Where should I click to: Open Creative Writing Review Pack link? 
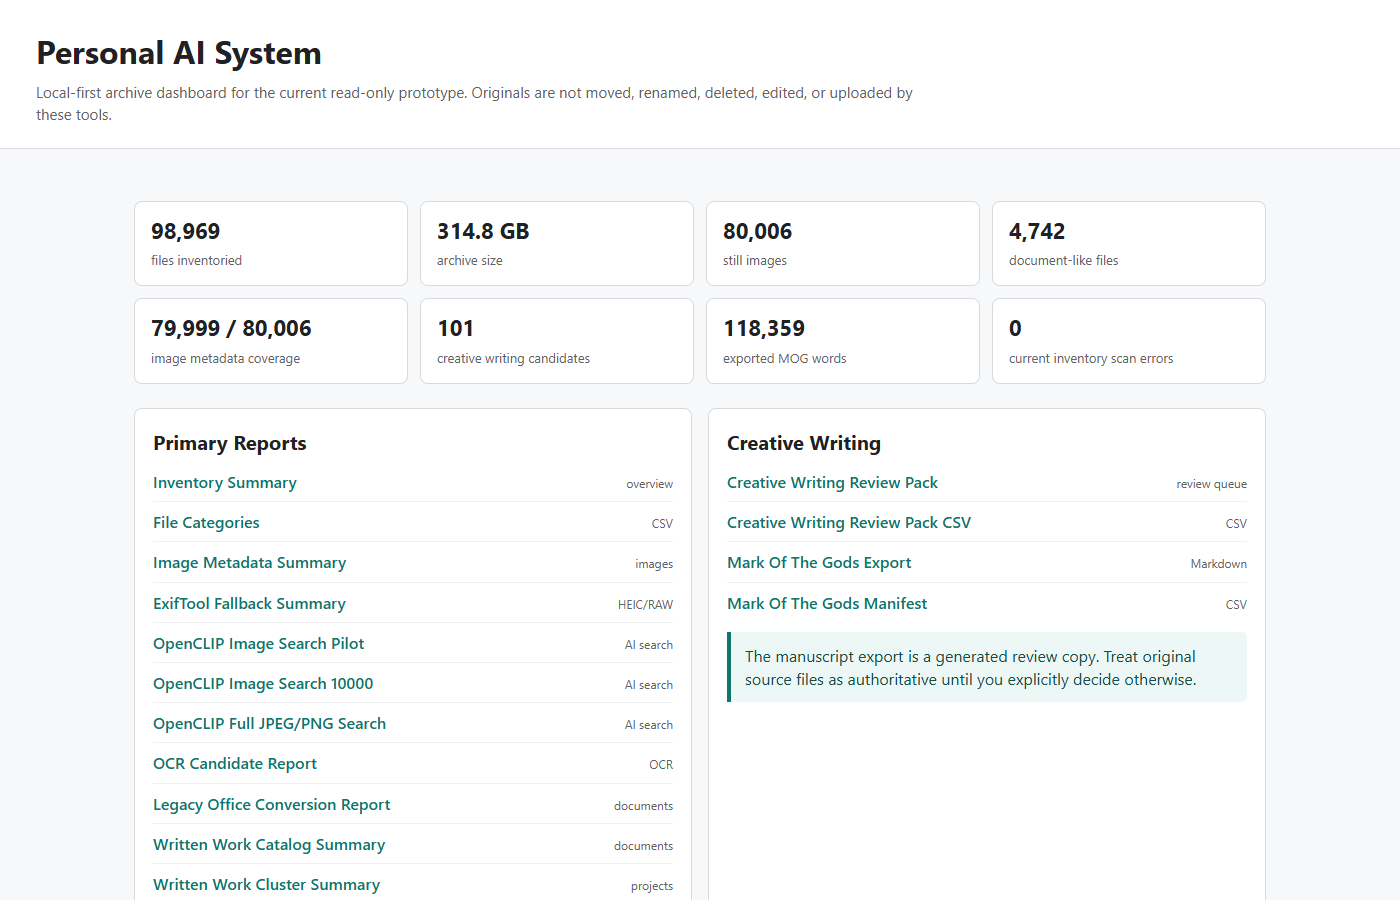coord(832,483)
